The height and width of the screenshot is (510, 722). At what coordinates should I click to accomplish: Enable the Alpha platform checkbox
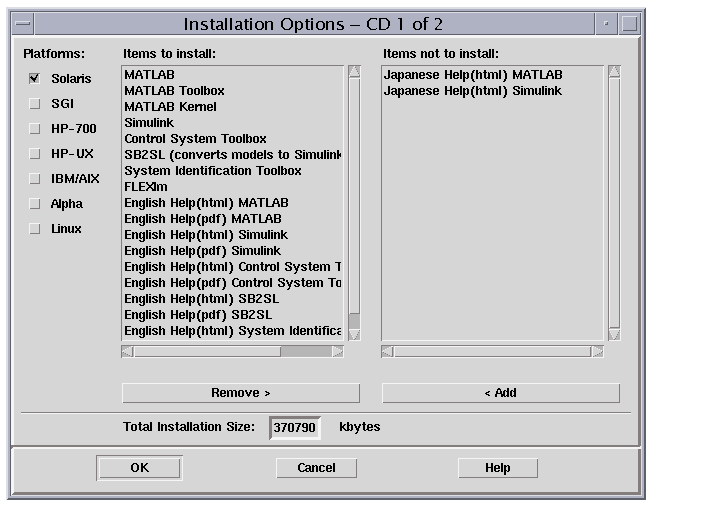coord(35,203)
